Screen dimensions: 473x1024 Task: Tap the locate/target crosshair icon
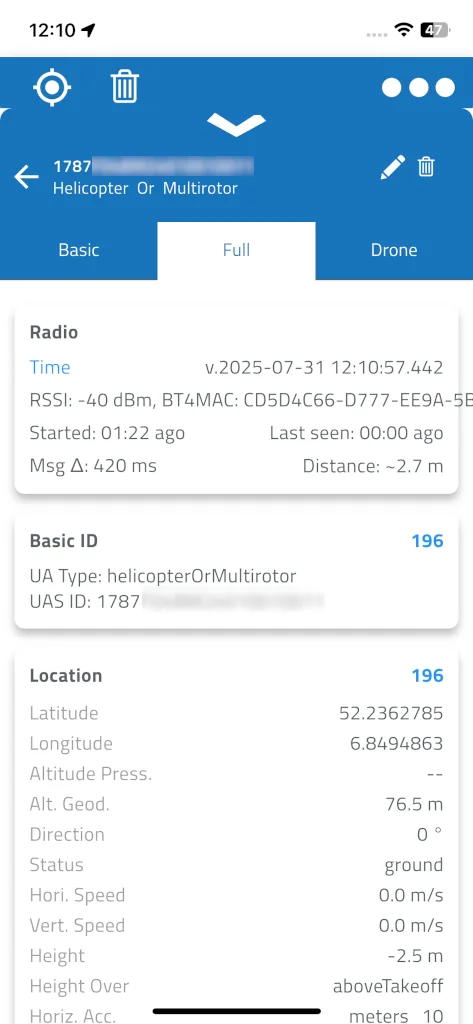click(x=52, y=87)
